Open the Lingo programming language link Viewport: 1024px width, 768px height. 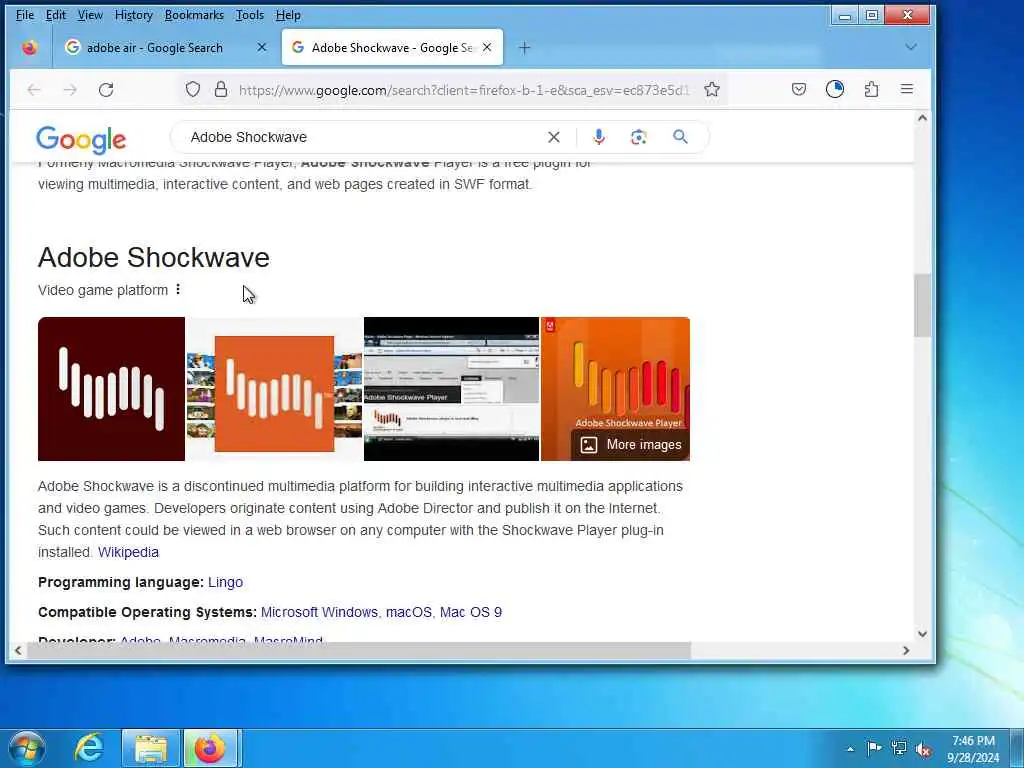[x=225, y=582]
